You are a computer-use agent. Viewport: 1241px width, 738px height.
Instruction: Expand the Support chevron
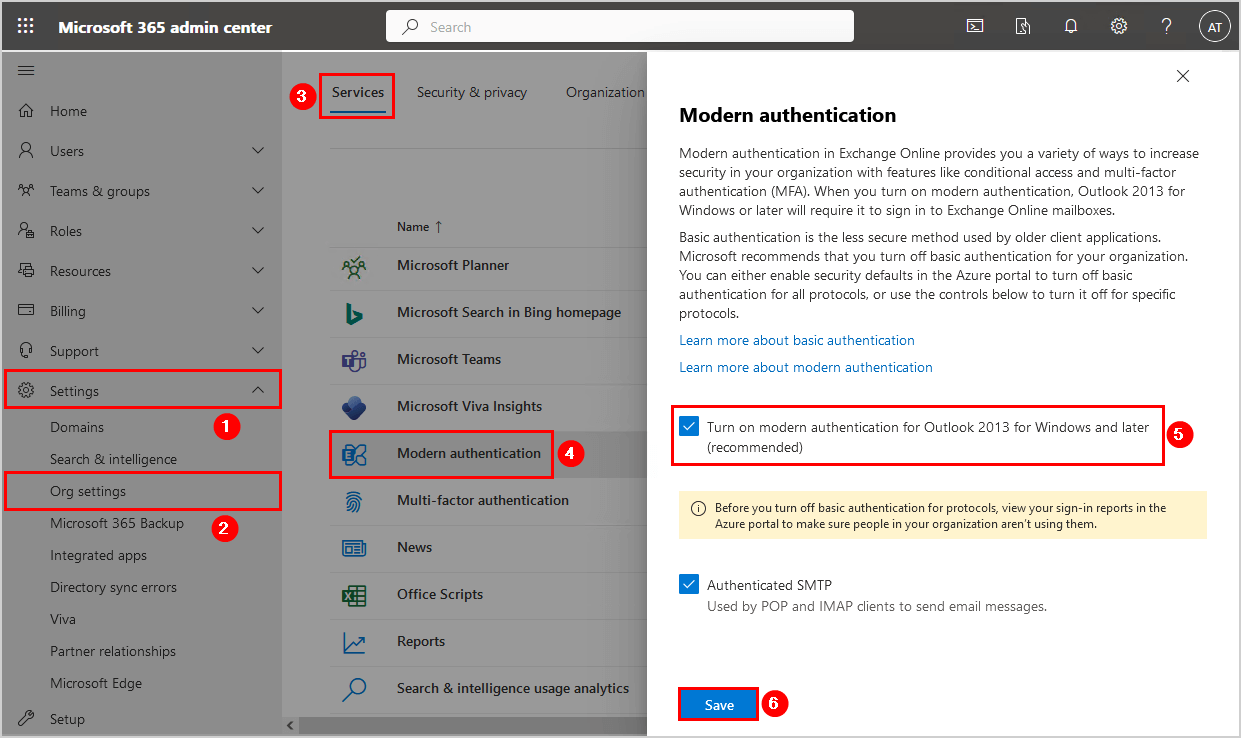(x=258, y=351)
